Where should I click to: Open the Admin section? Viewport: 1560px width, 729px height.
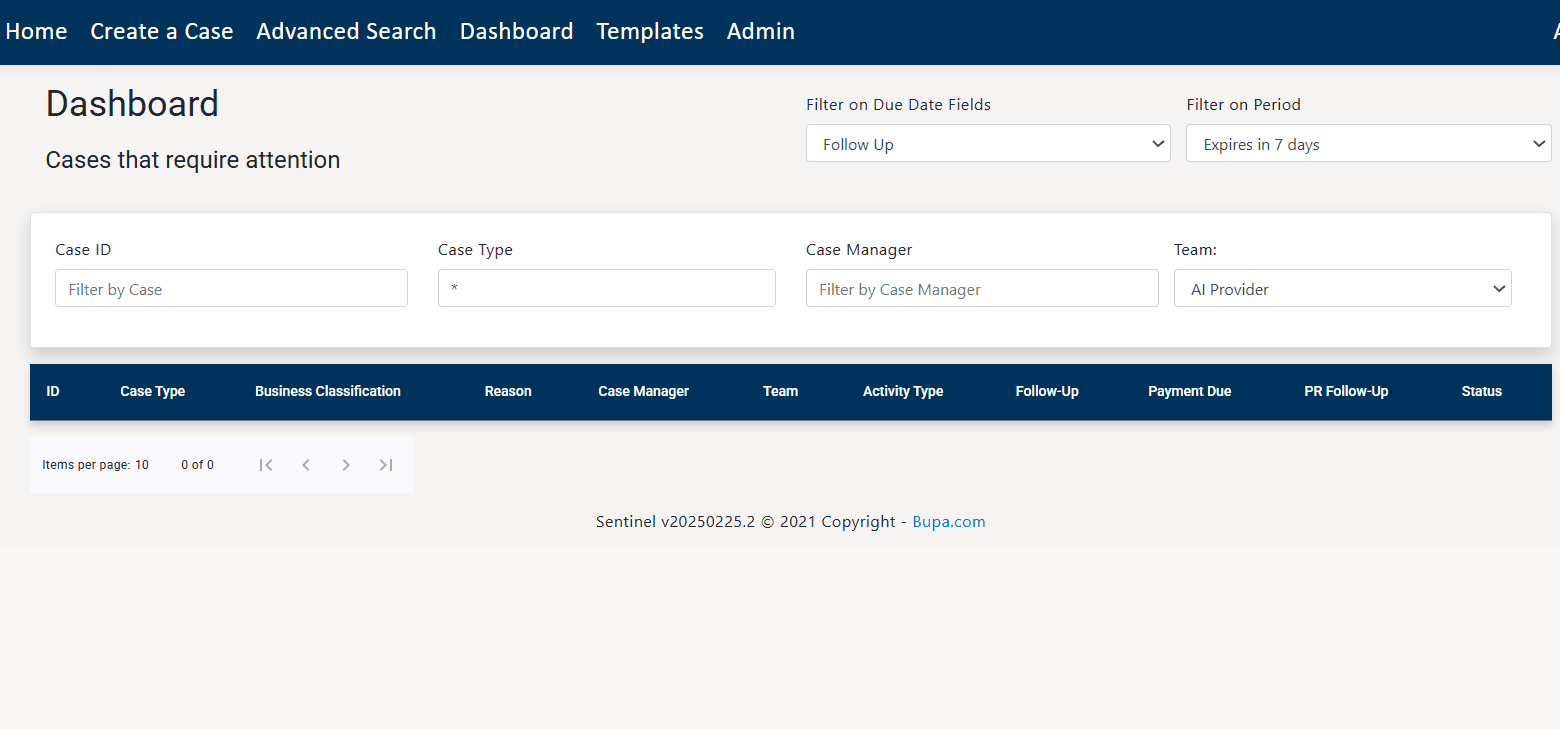[x=760, y=31]
